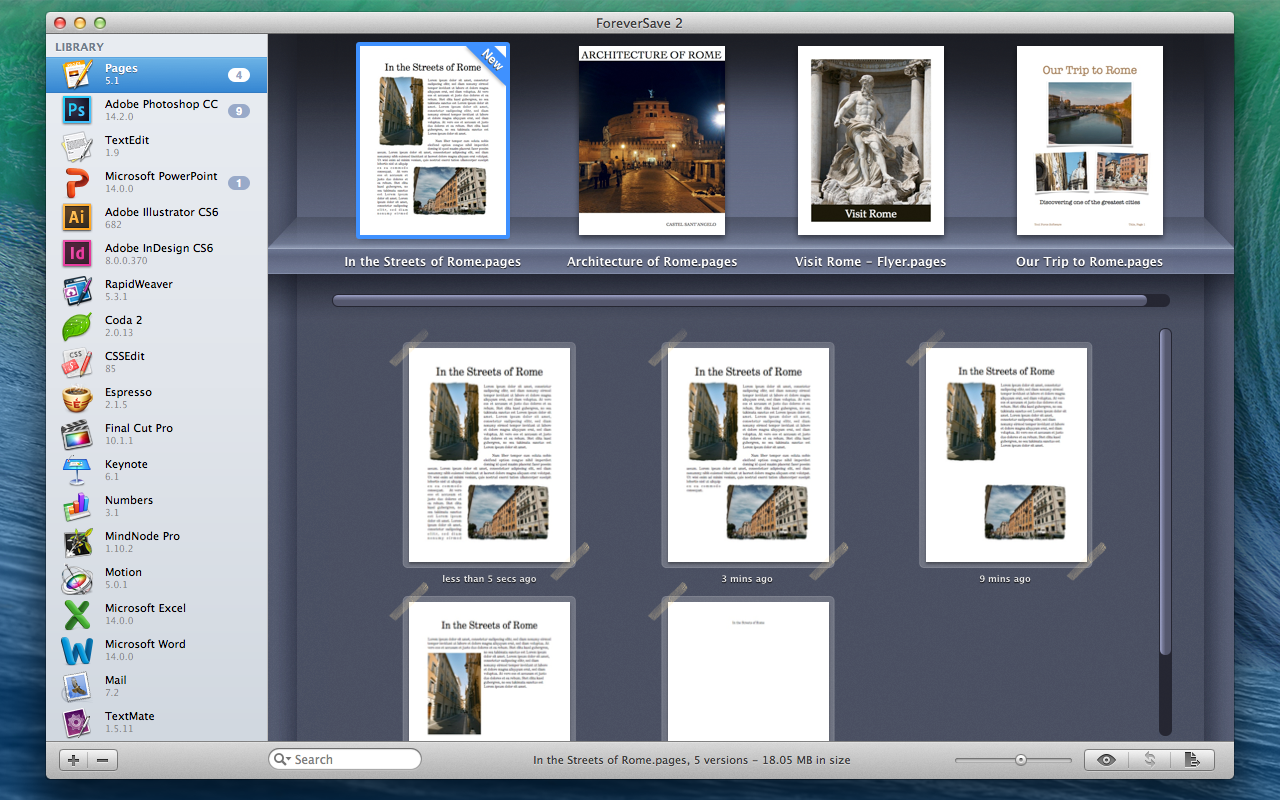Viewport: 1280px width, 800px height.
Task: Select Architecture of Rome document thumbnail
Action: click(652, 141)
